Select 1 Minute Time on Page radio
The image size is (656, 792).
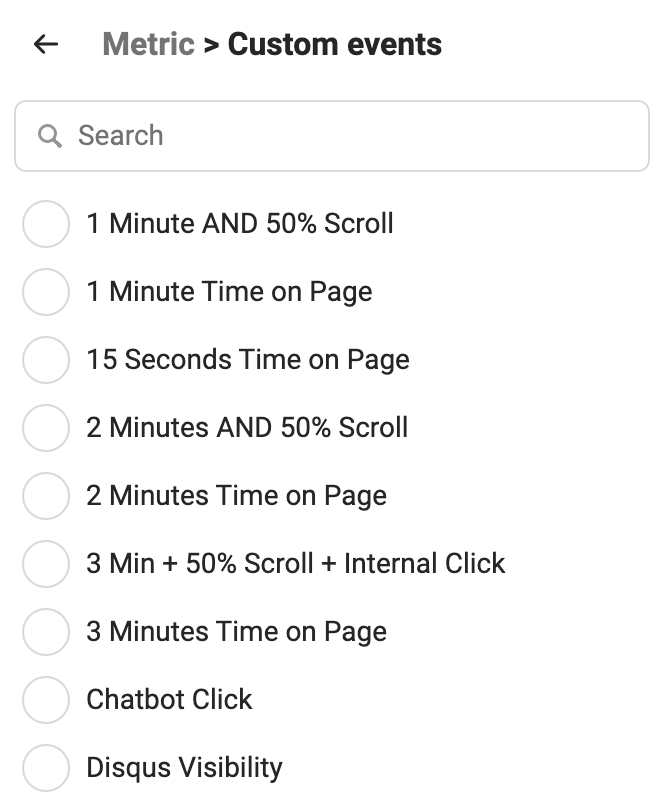click(46, 292)
